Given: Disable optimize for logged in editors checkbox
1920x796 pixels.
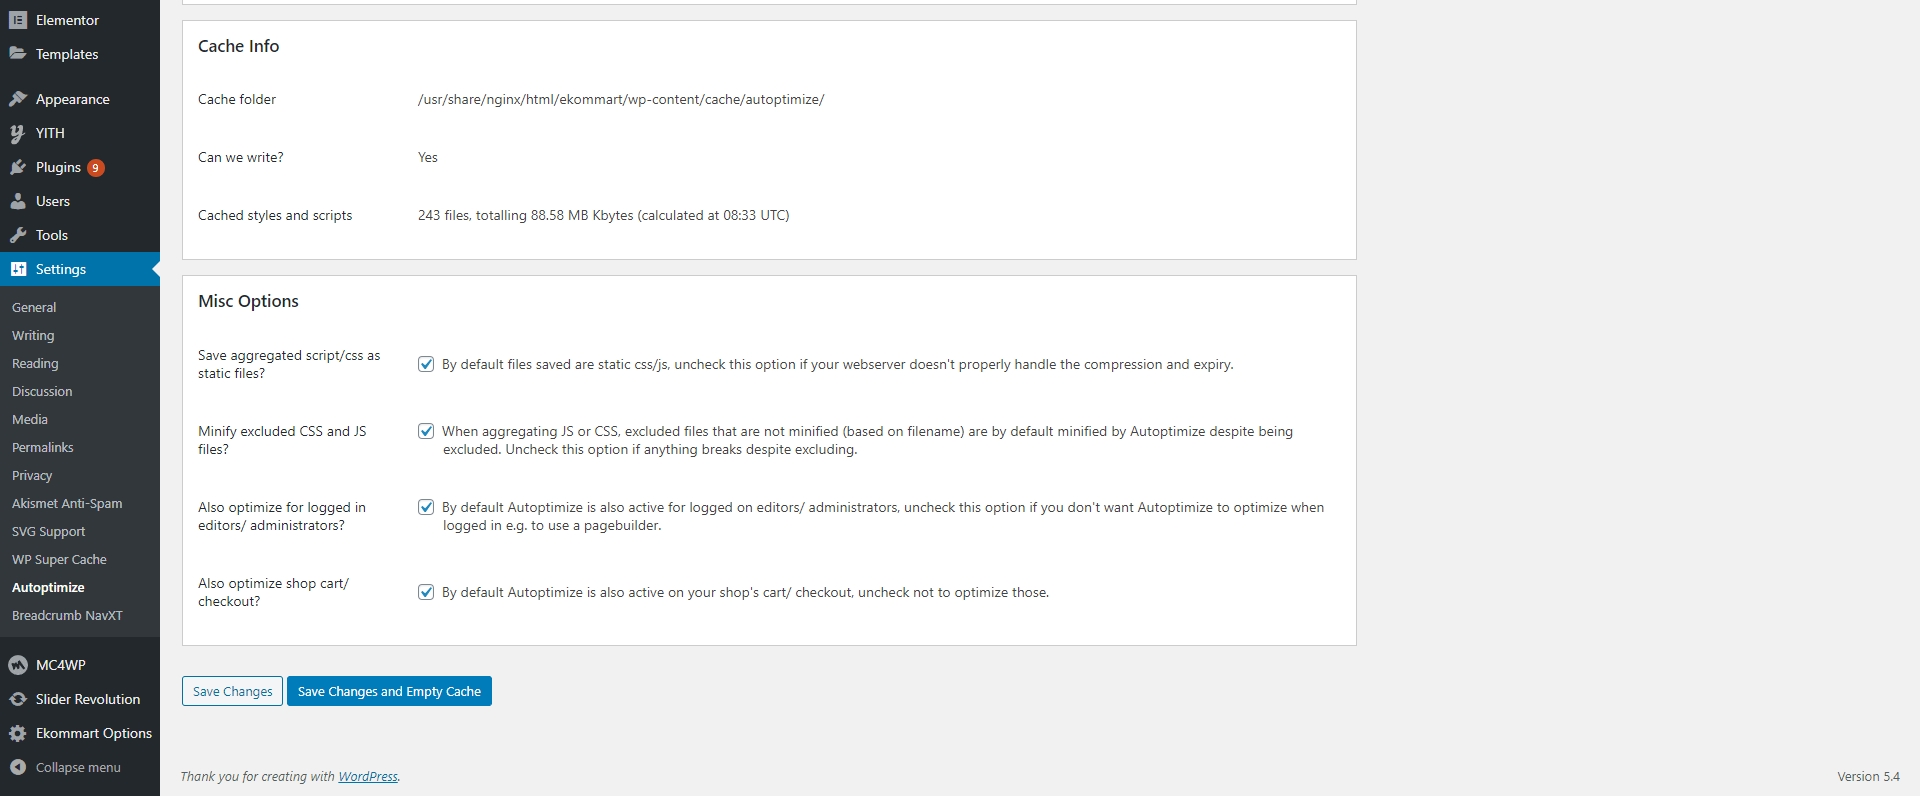Looking at the screenshot, I should click(x=426, y=507).
